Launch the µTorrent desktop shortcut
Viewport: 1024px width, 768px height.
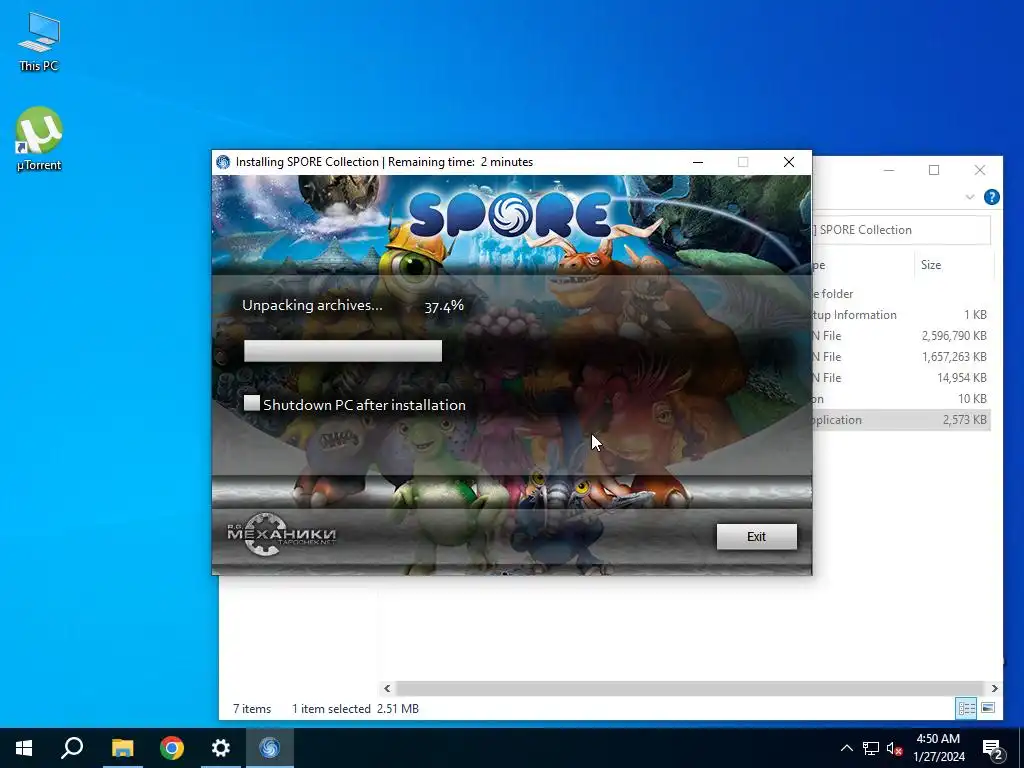pos(39,138)
